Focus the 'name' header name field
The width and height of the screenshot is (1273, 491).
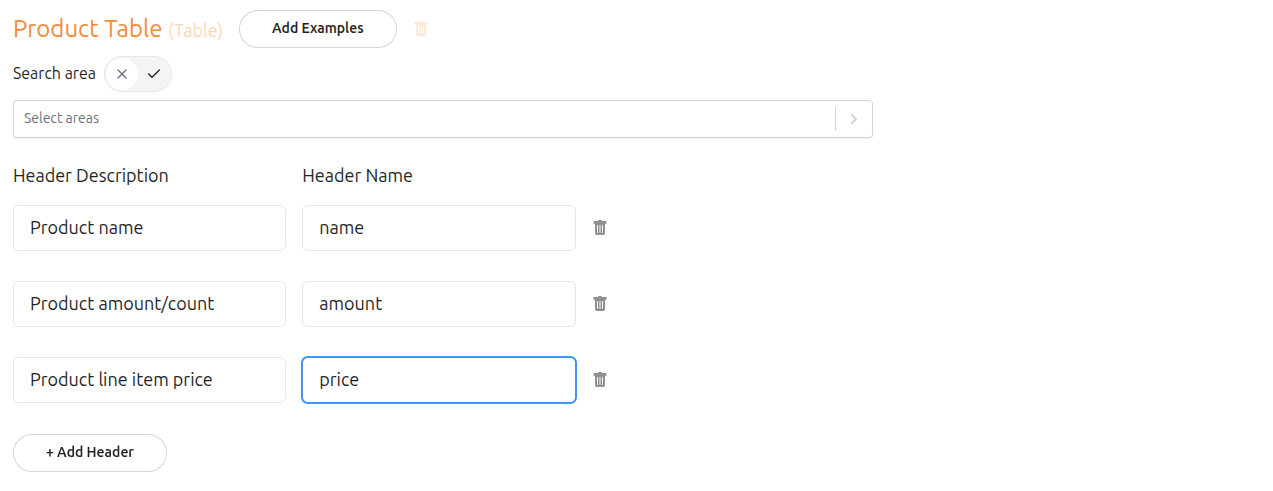tap(438, 228)
